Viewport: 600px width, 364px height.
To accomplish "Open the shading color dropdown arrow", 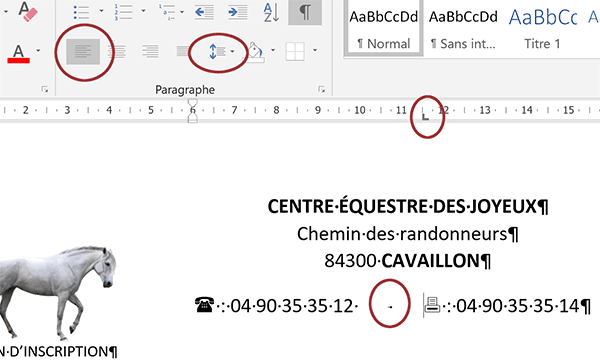I will (273, 50).
